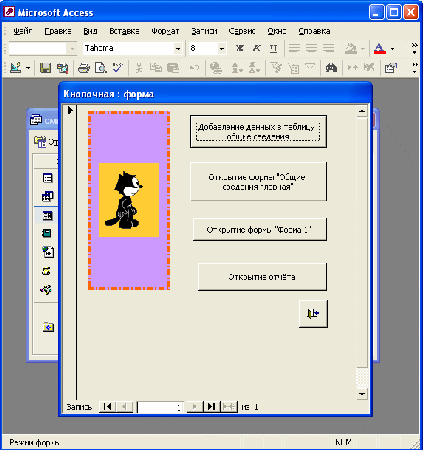
Task: Click the record number input field
Action: 160,407
